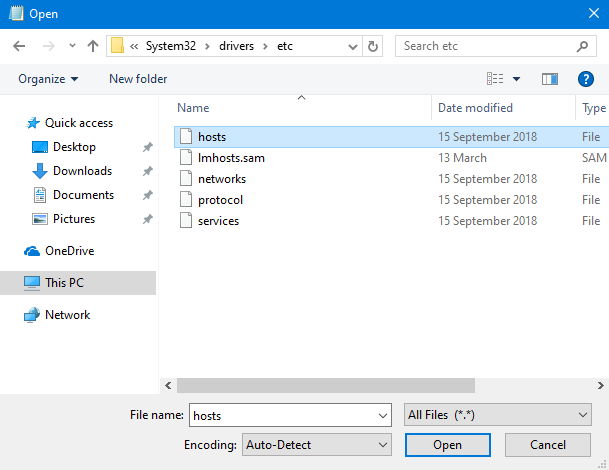
Task: Open OneDrive from the navigation pane
Action: point(69,251)
